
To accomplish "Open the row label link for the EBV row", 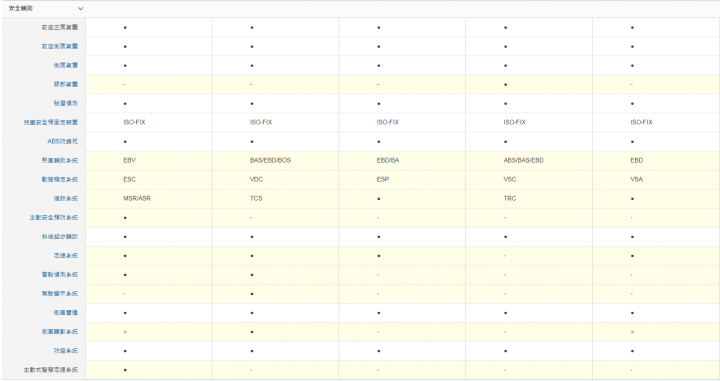I will [60, 161].
